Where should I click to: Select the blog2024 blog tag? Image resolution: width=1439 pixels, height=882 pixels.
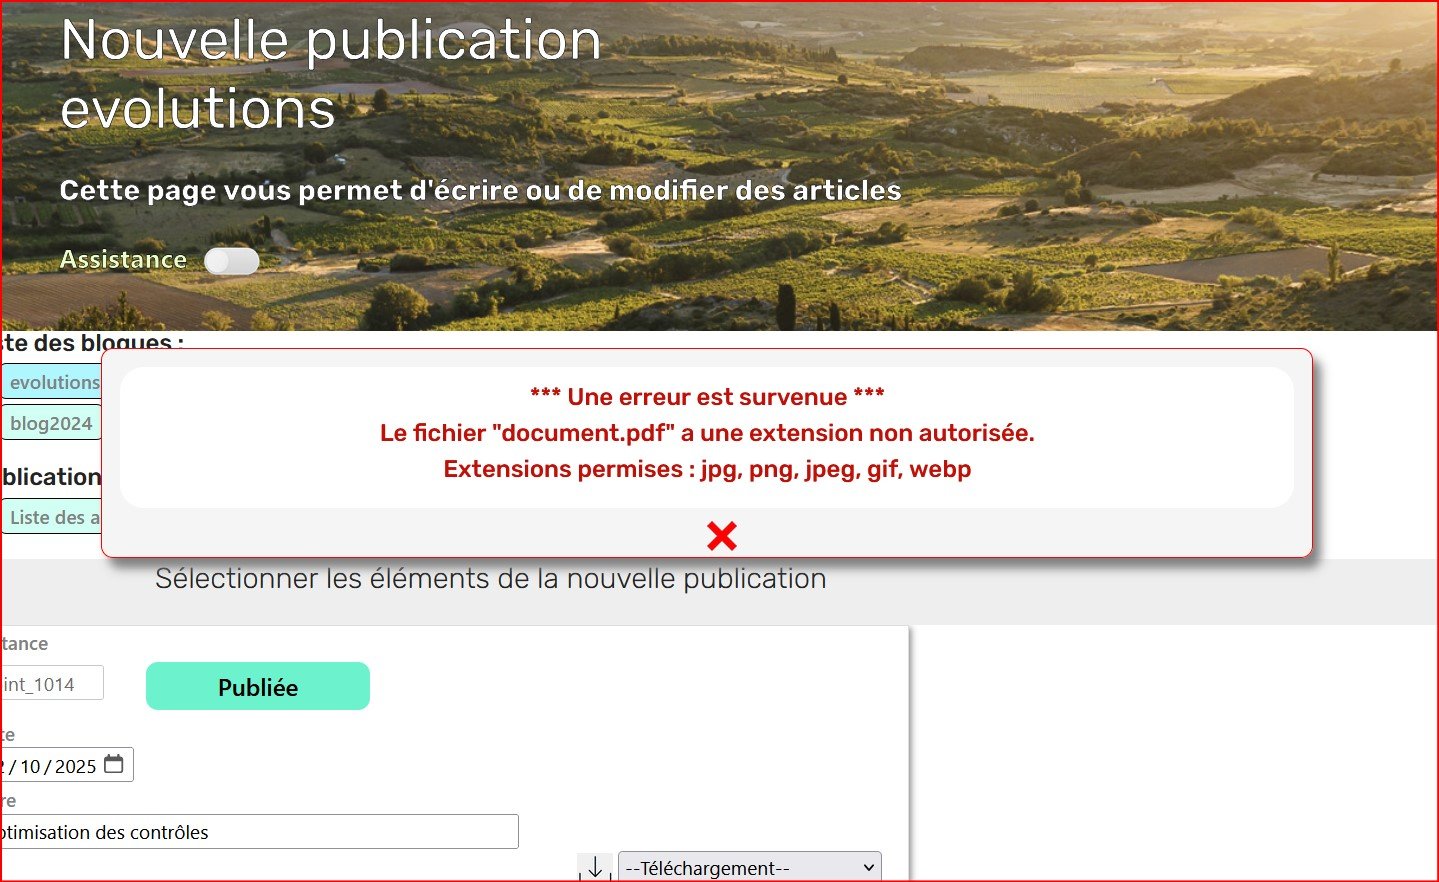(x=51, y=423)
